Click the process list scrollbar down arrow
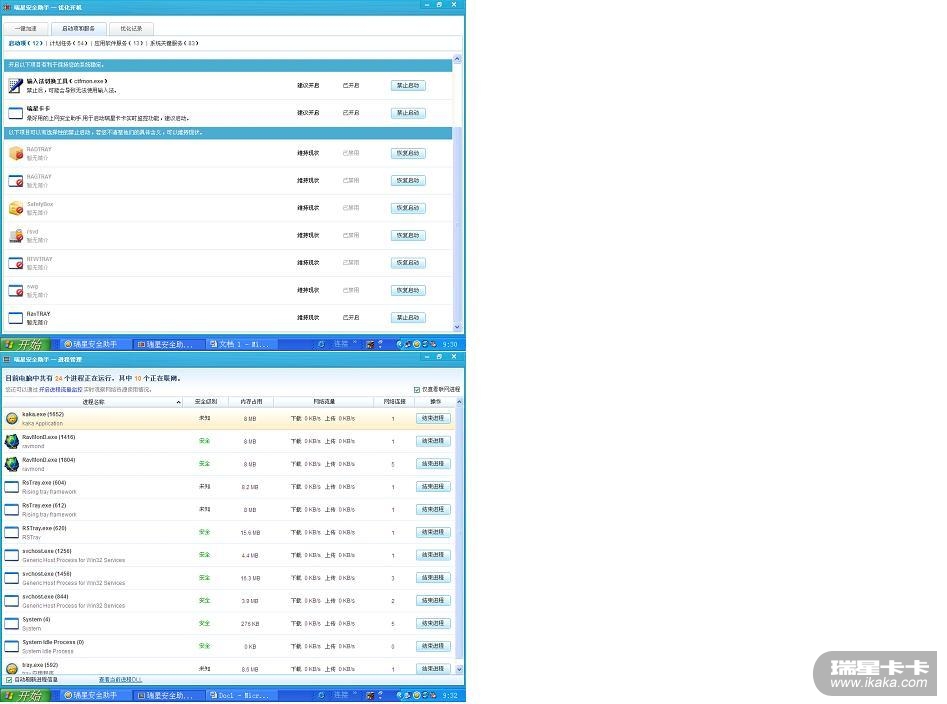Viewport: 947px width, 704px height. (x=459, y=669)
